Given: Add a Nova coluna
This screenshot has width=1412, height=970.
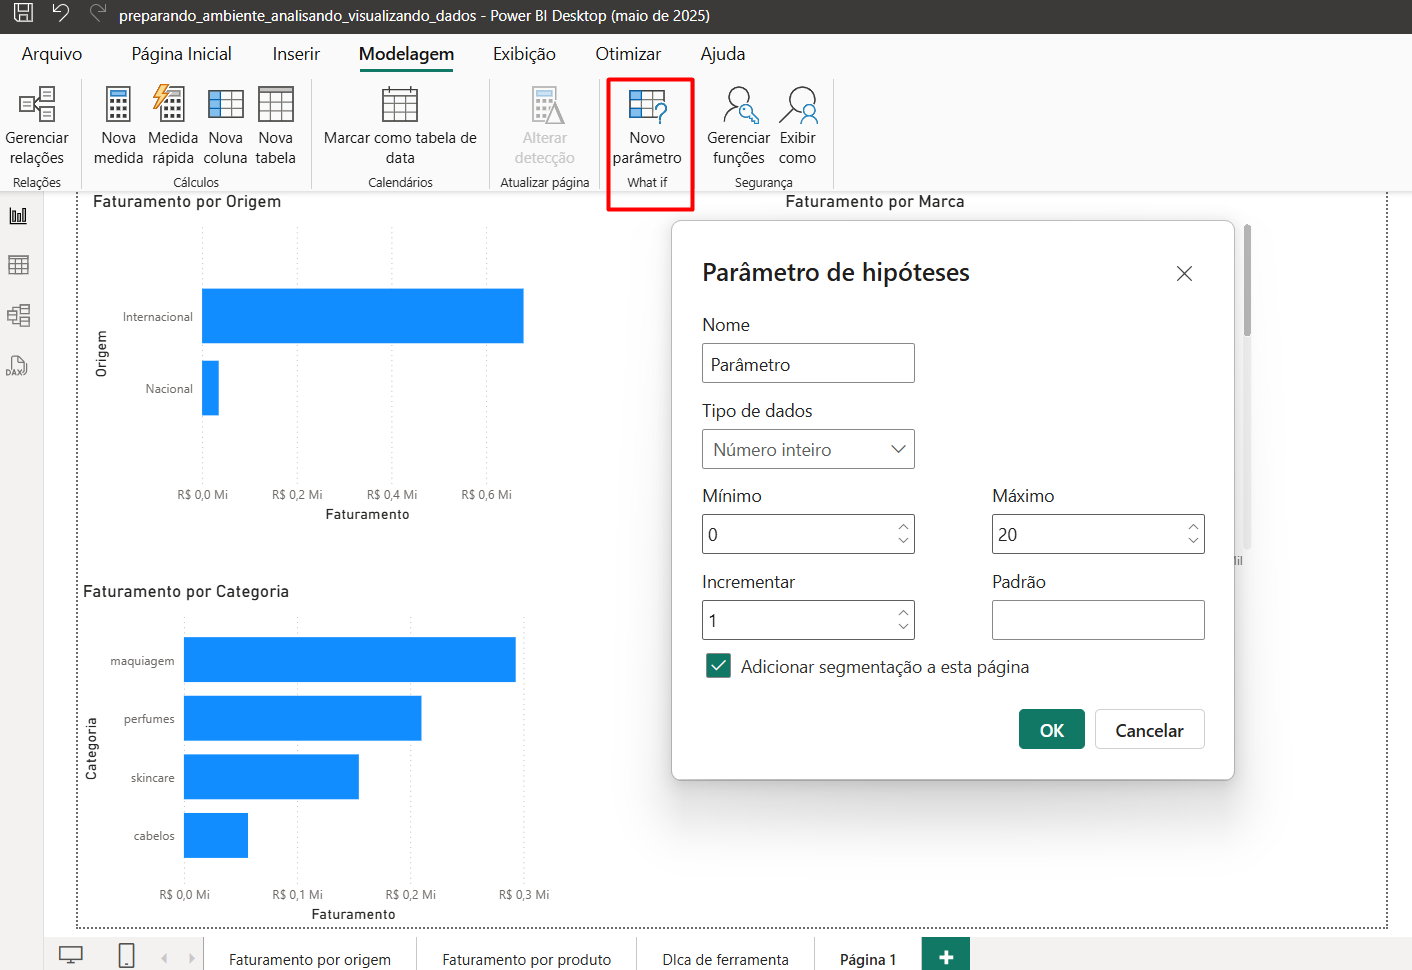Looking at the screenshot, I should pyautogui.click(x=225, y=126).
